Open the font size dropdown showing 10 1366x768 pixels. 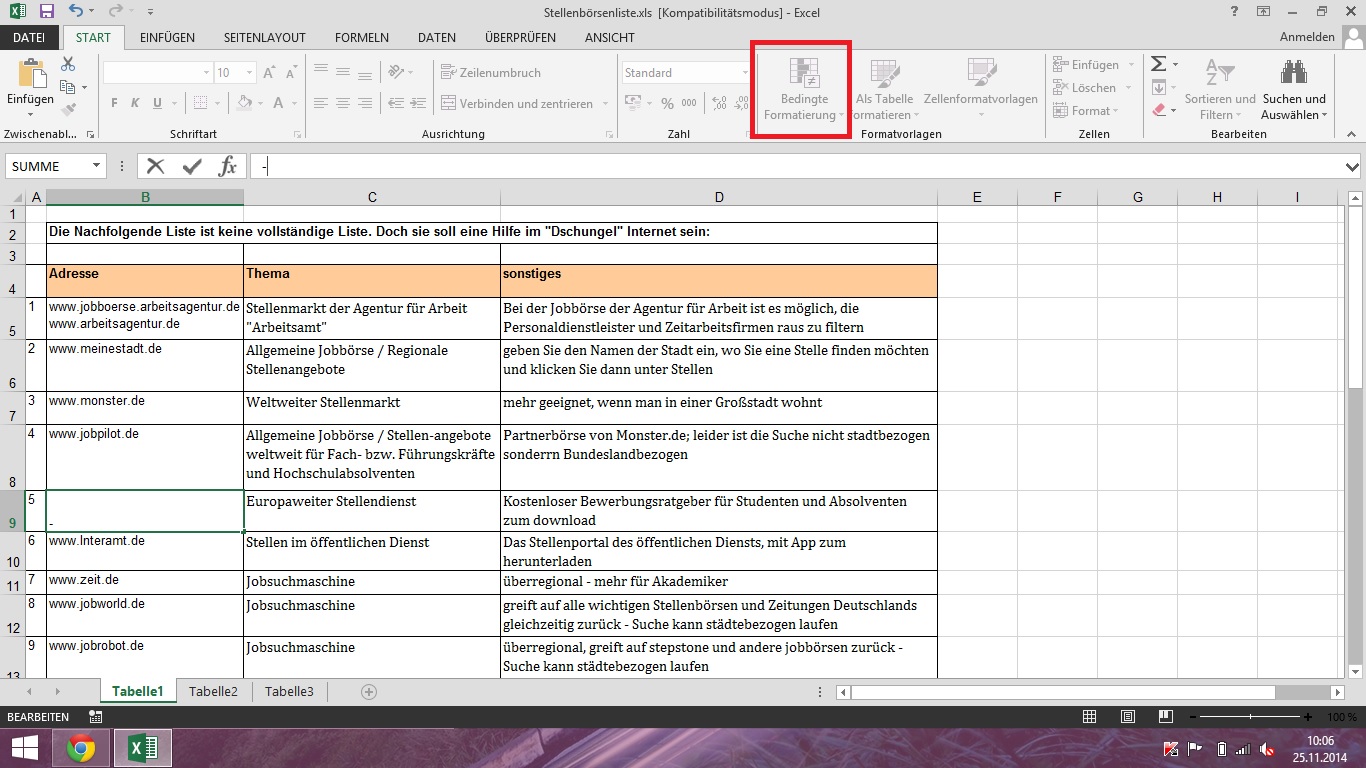[x=250, y=72]
